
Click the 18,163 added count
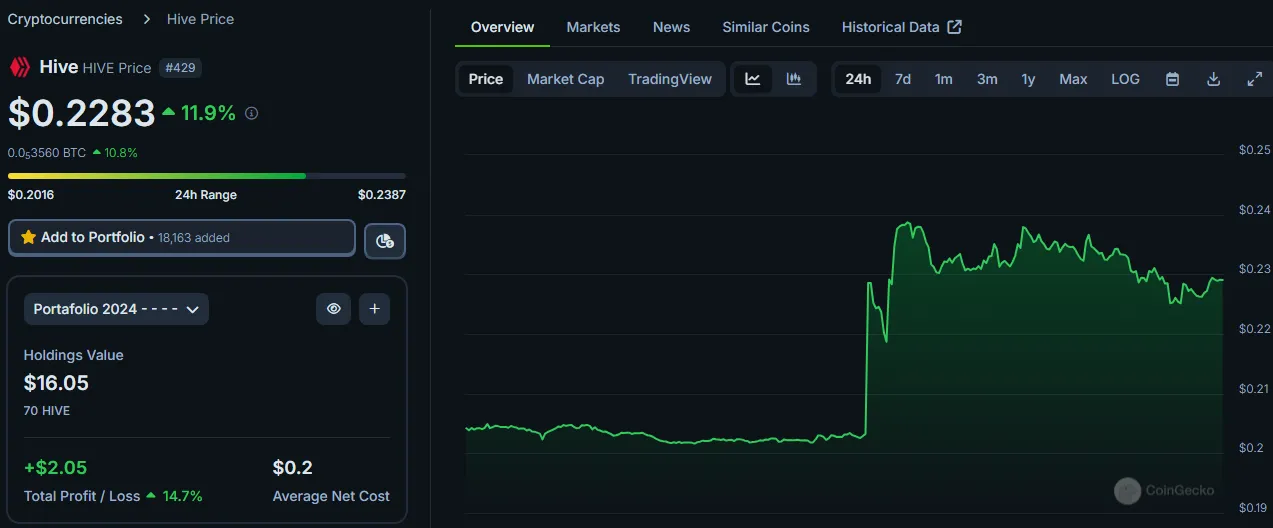point(194,238)
